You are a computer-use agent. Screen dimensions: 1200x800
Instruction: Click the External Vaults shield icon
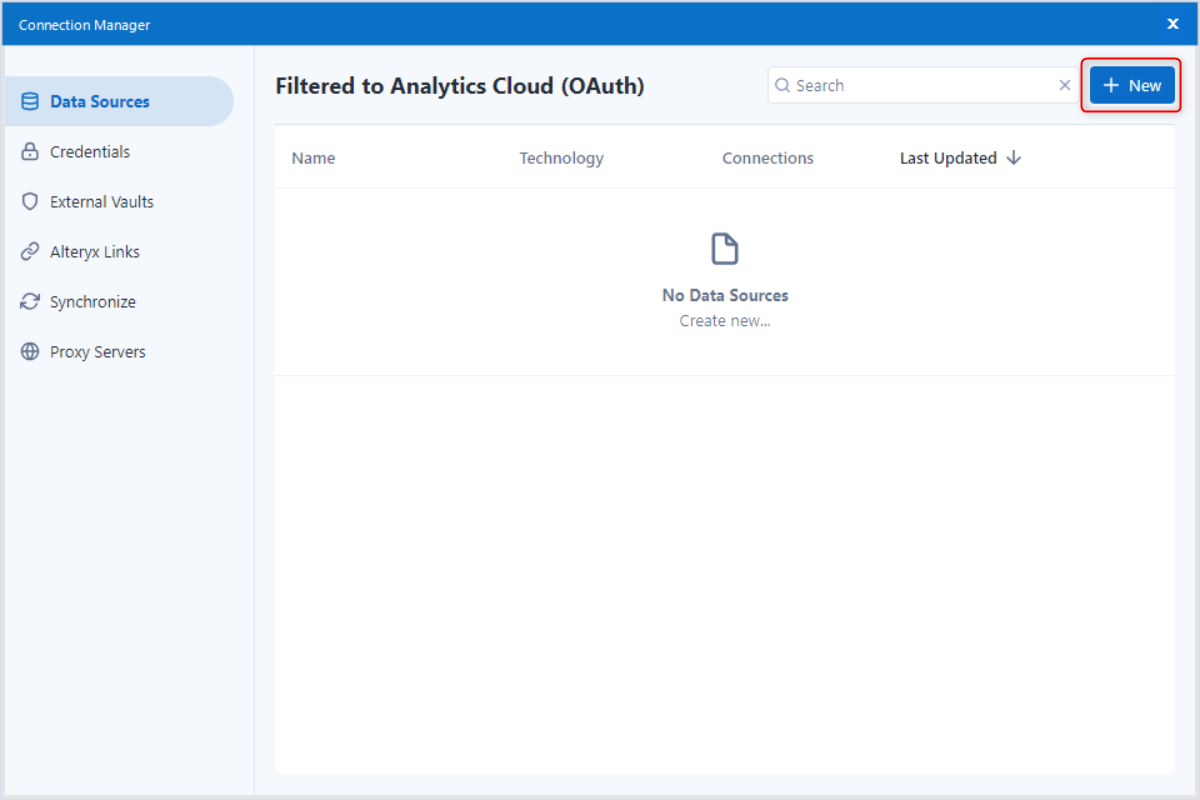30,202
